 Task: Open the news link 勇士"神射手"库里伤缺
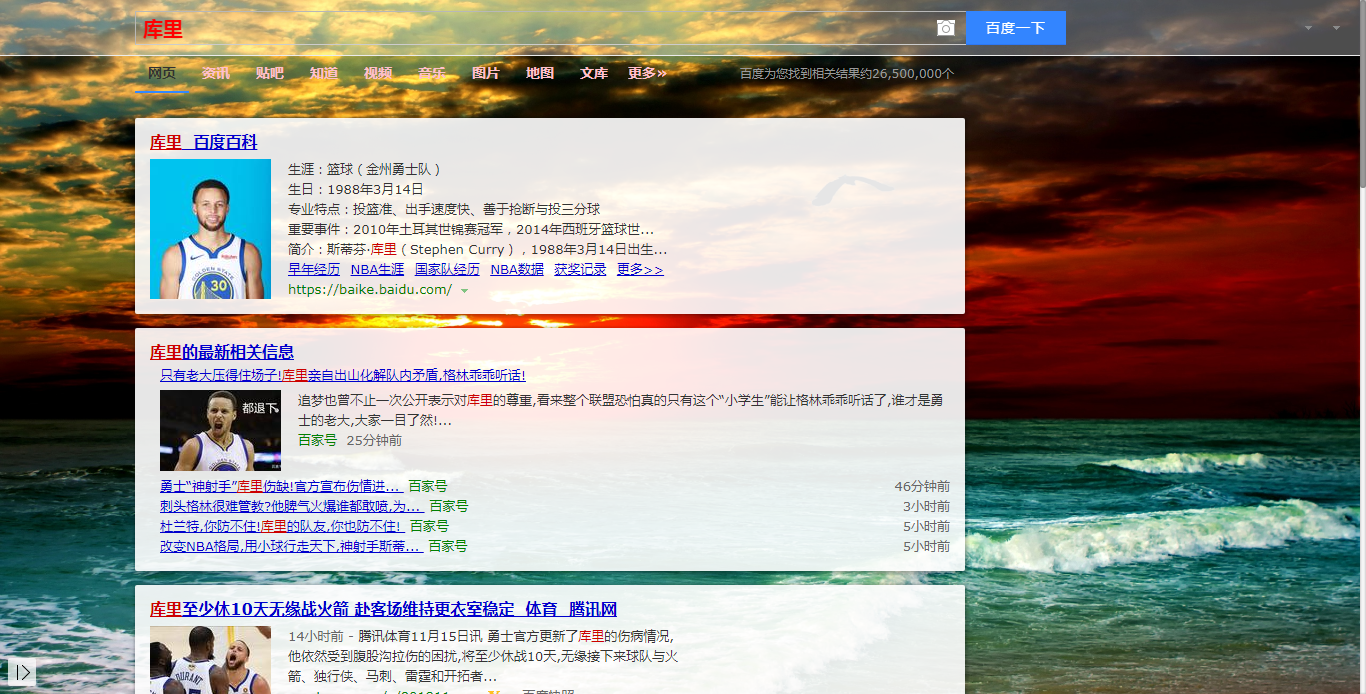281,486
